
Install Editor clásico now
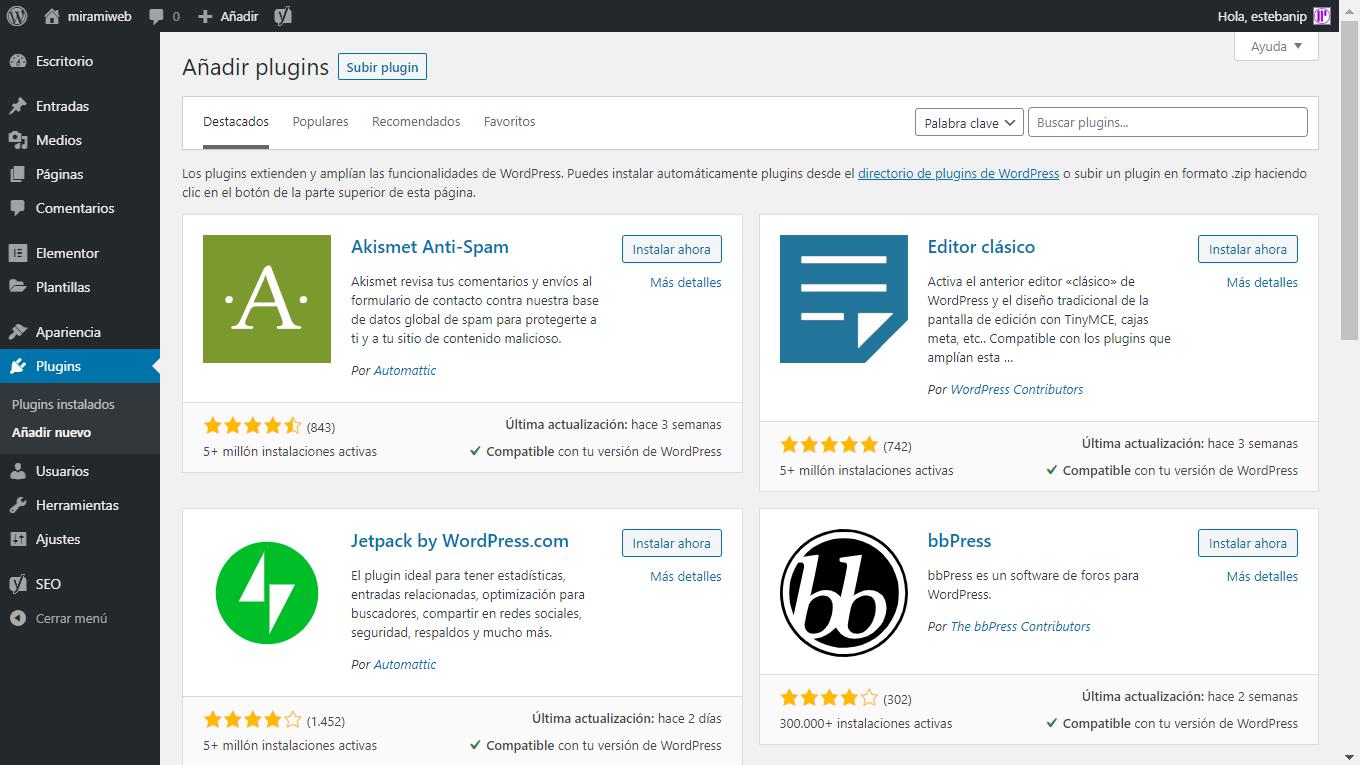coord(1247,249)
